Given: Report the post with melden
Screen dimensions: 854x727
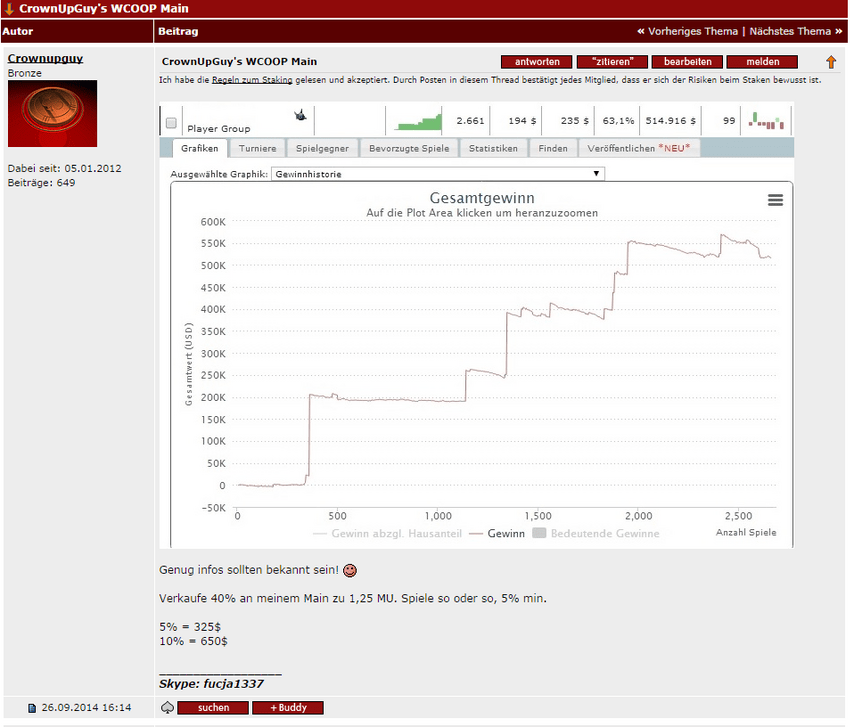Looking at the screenshot, I should [762, 62].
